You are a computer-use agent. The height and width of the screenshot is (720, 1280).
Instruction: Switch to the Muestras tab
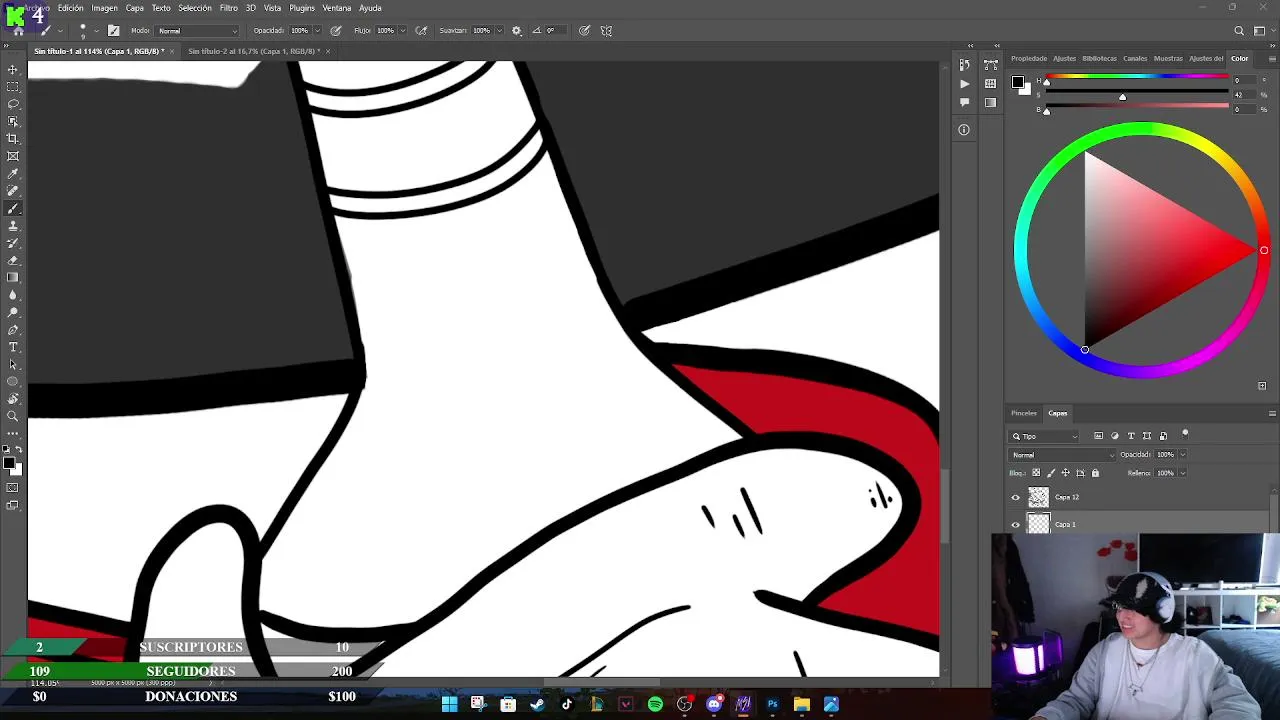click(1168, 58)
